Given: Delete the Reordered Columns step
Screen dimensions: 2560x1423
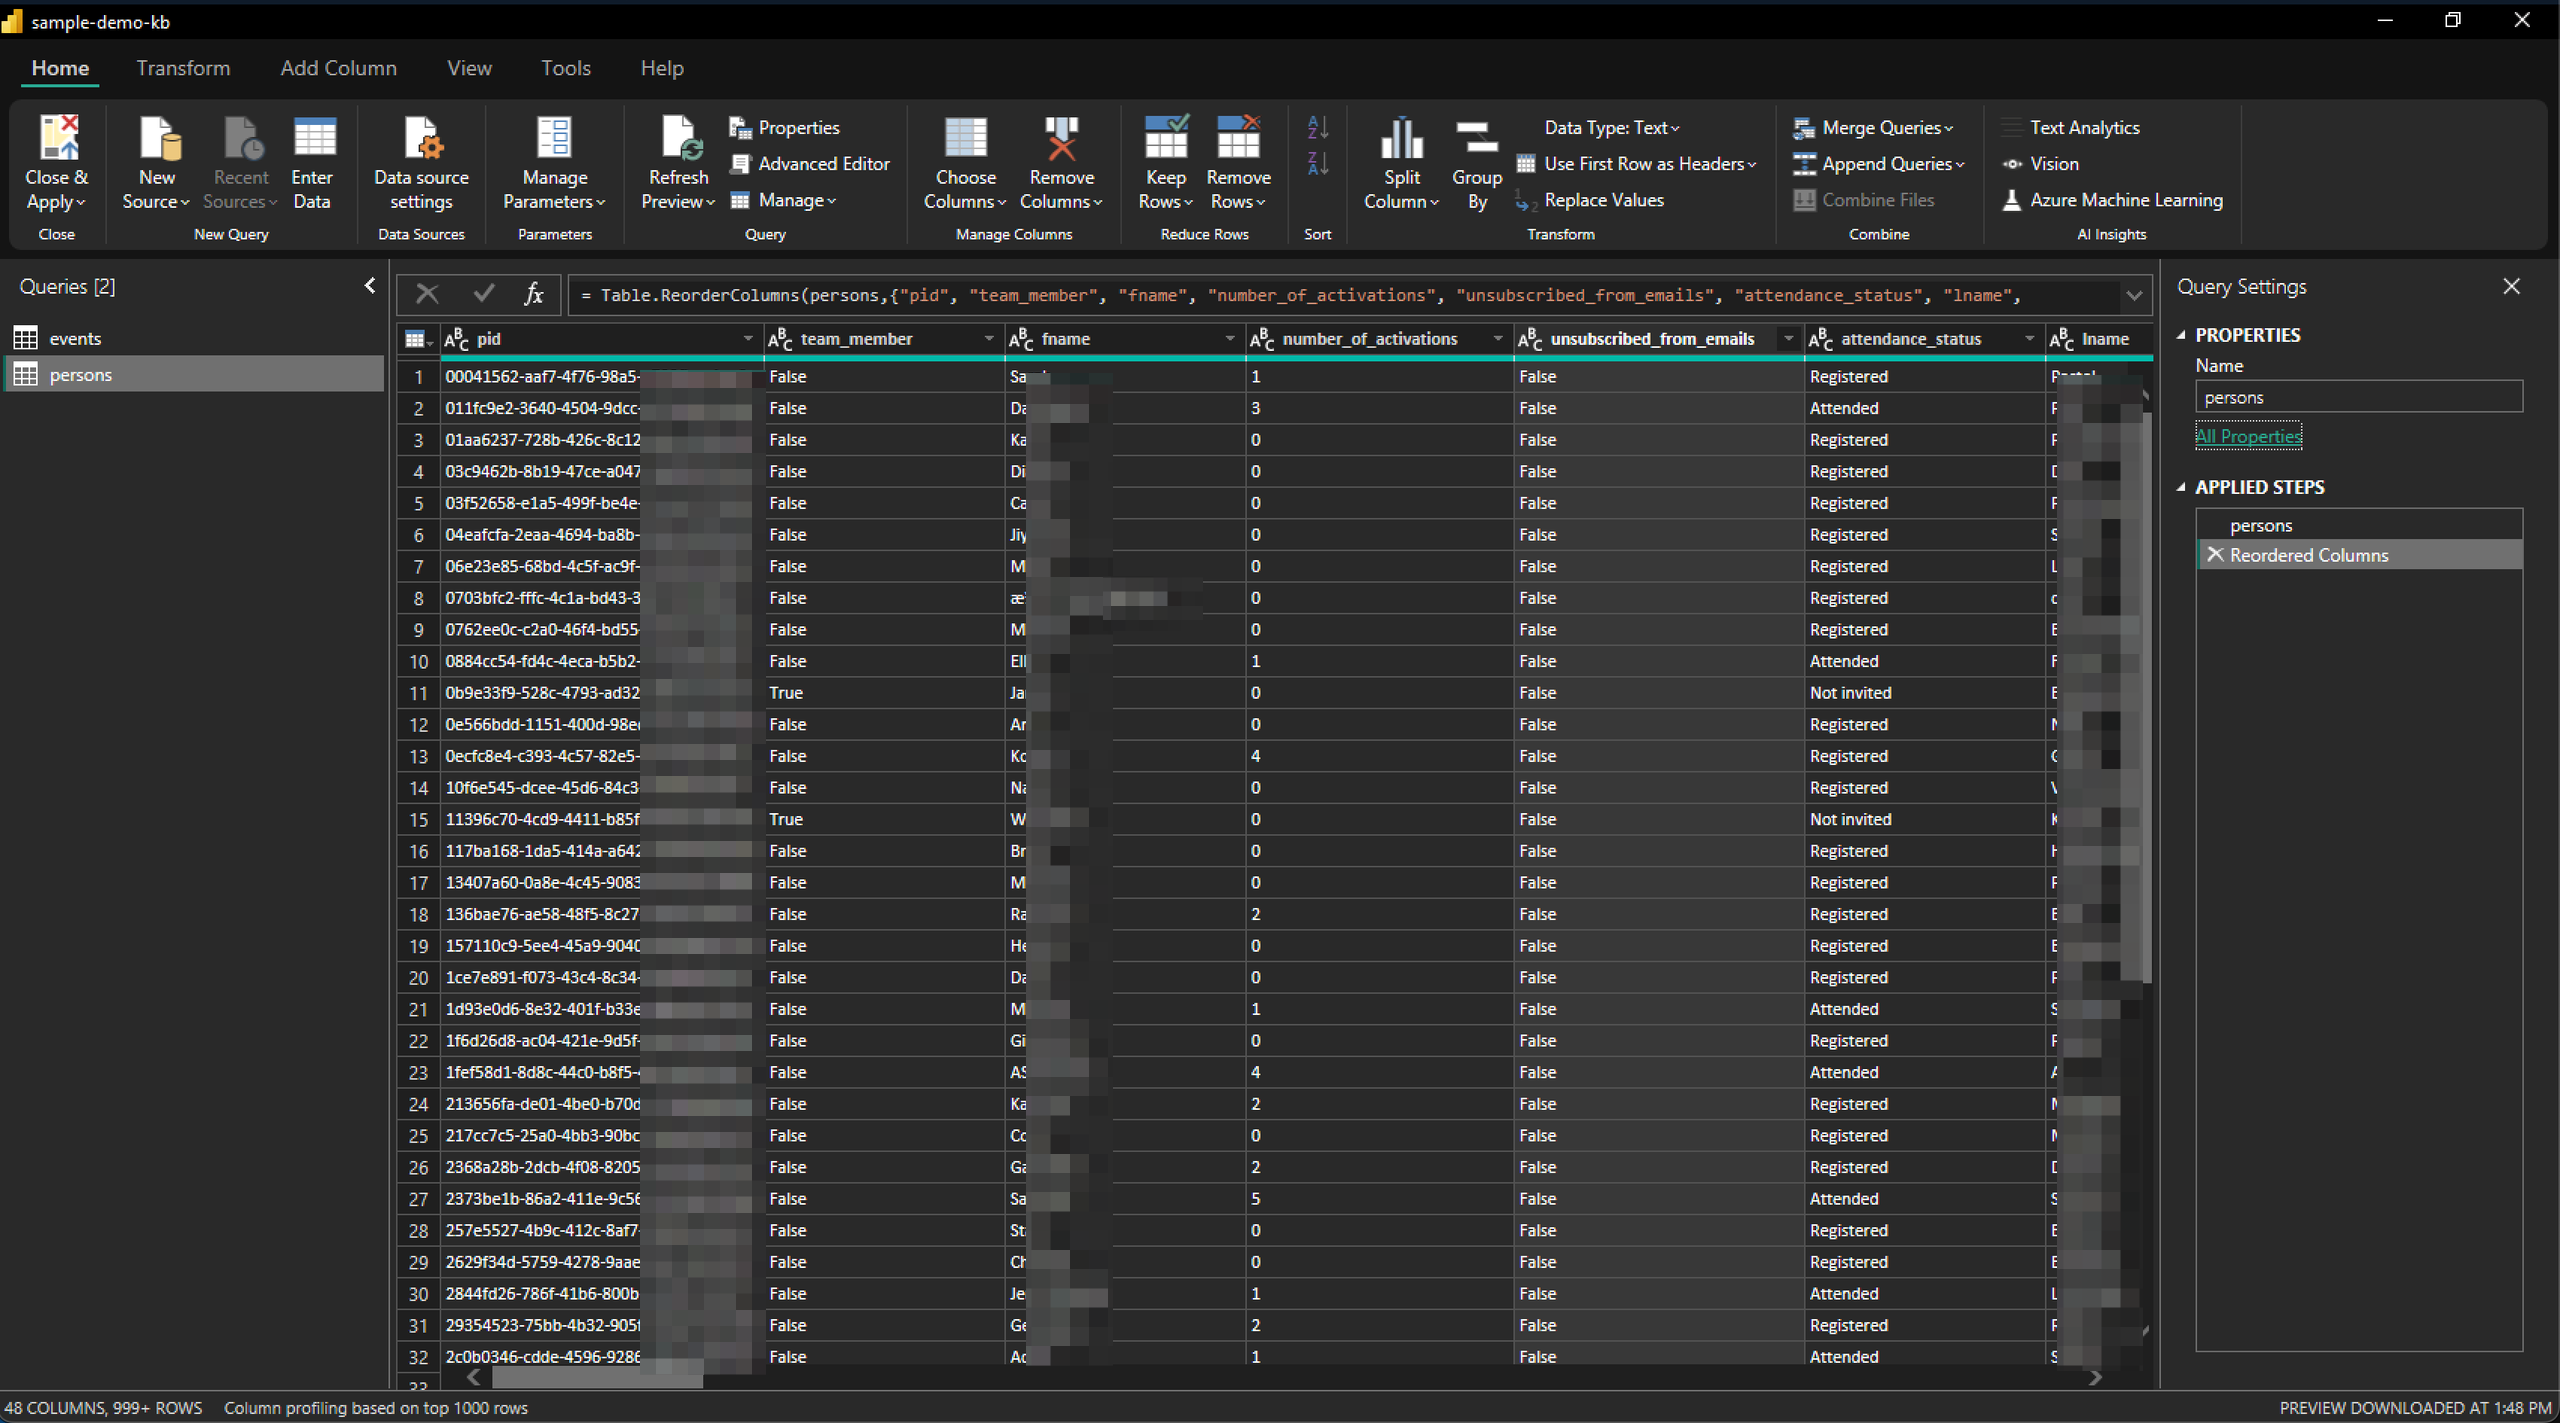Looking at the screenshot, I should (2215, 555).
